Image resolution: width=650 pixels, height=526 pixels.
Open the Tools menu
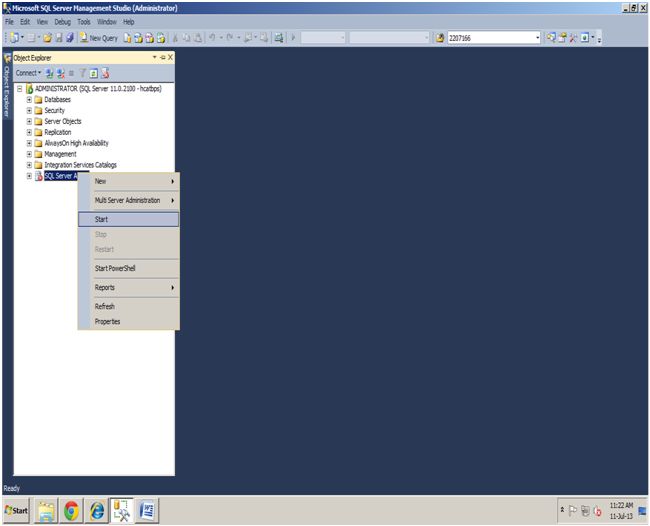coord(84,22)
